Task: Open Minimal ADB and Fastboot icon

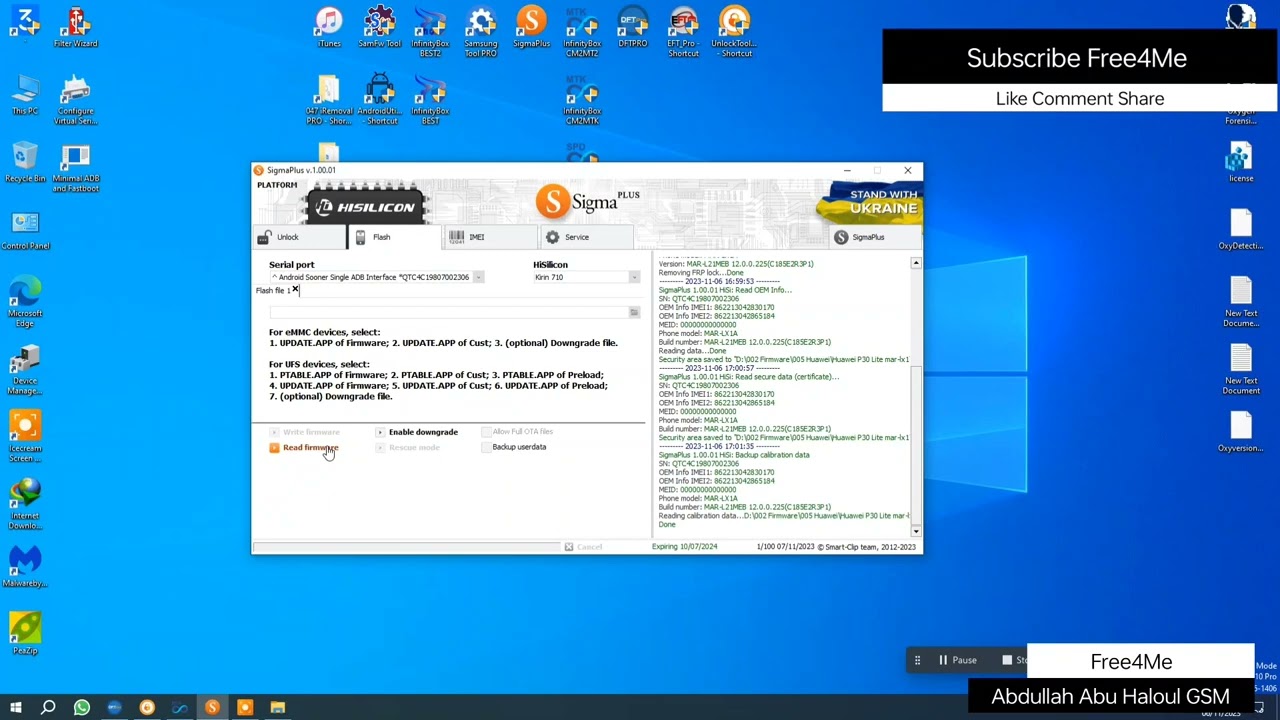Action: (x=76, y=167)
